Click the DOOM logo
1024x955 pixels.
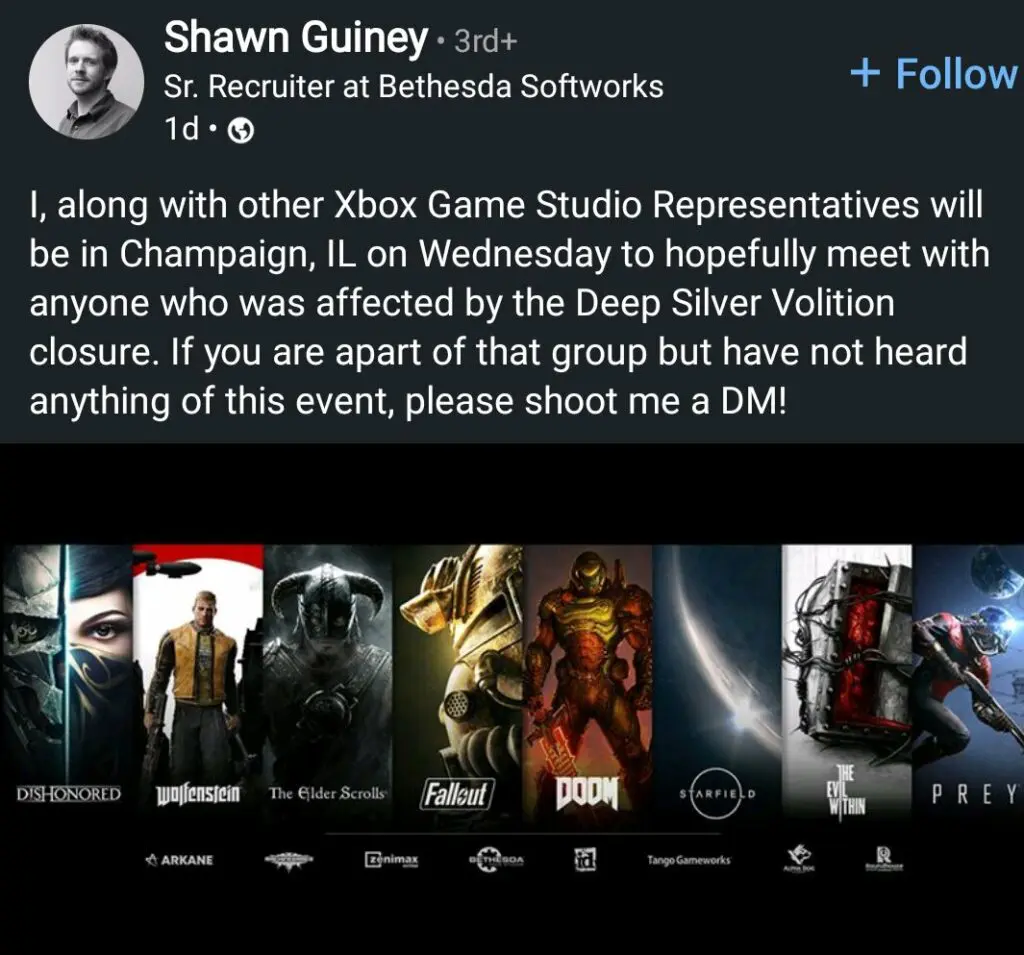pyautogui.click(x=586, y=793)
